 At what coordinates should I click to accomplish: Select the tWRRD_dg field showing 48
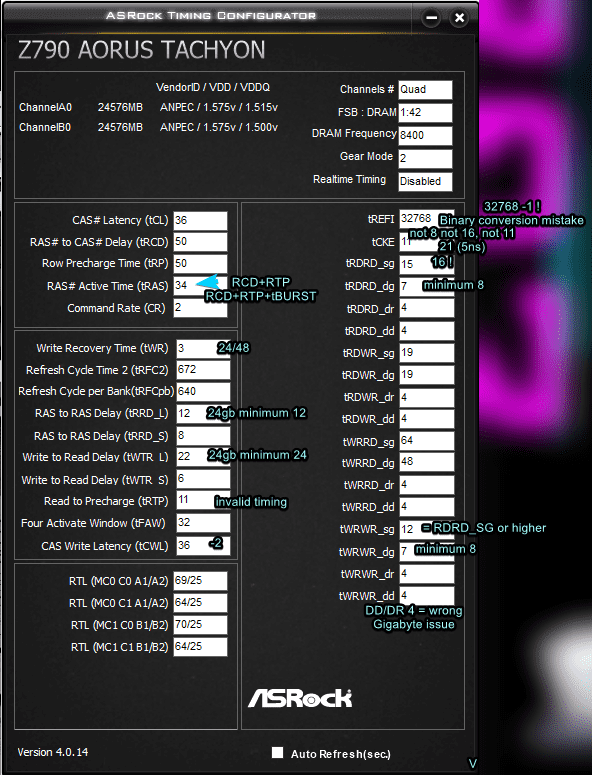tap(426, 462)
